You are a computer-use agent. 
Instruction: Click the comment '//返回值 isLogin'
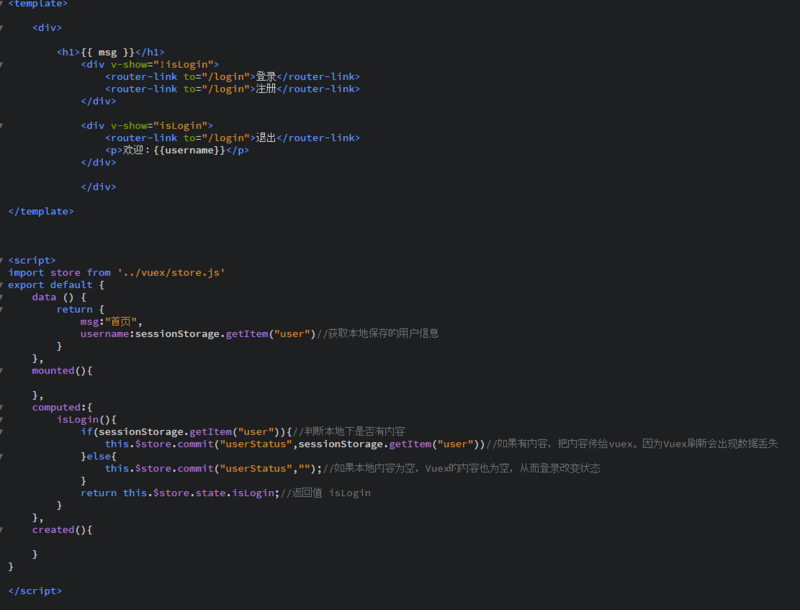[x=326, y=493]
